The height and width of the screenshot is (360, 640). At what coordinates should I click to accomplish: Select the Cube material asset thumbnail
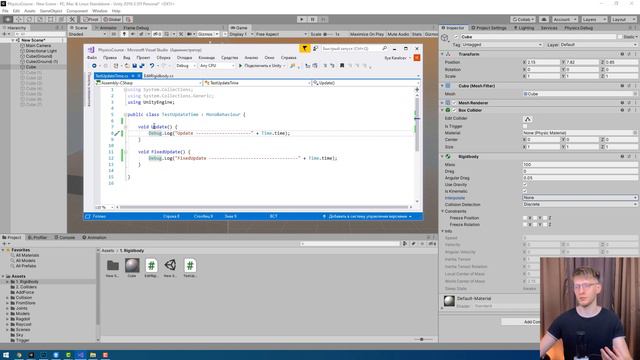tap(132, 266)
